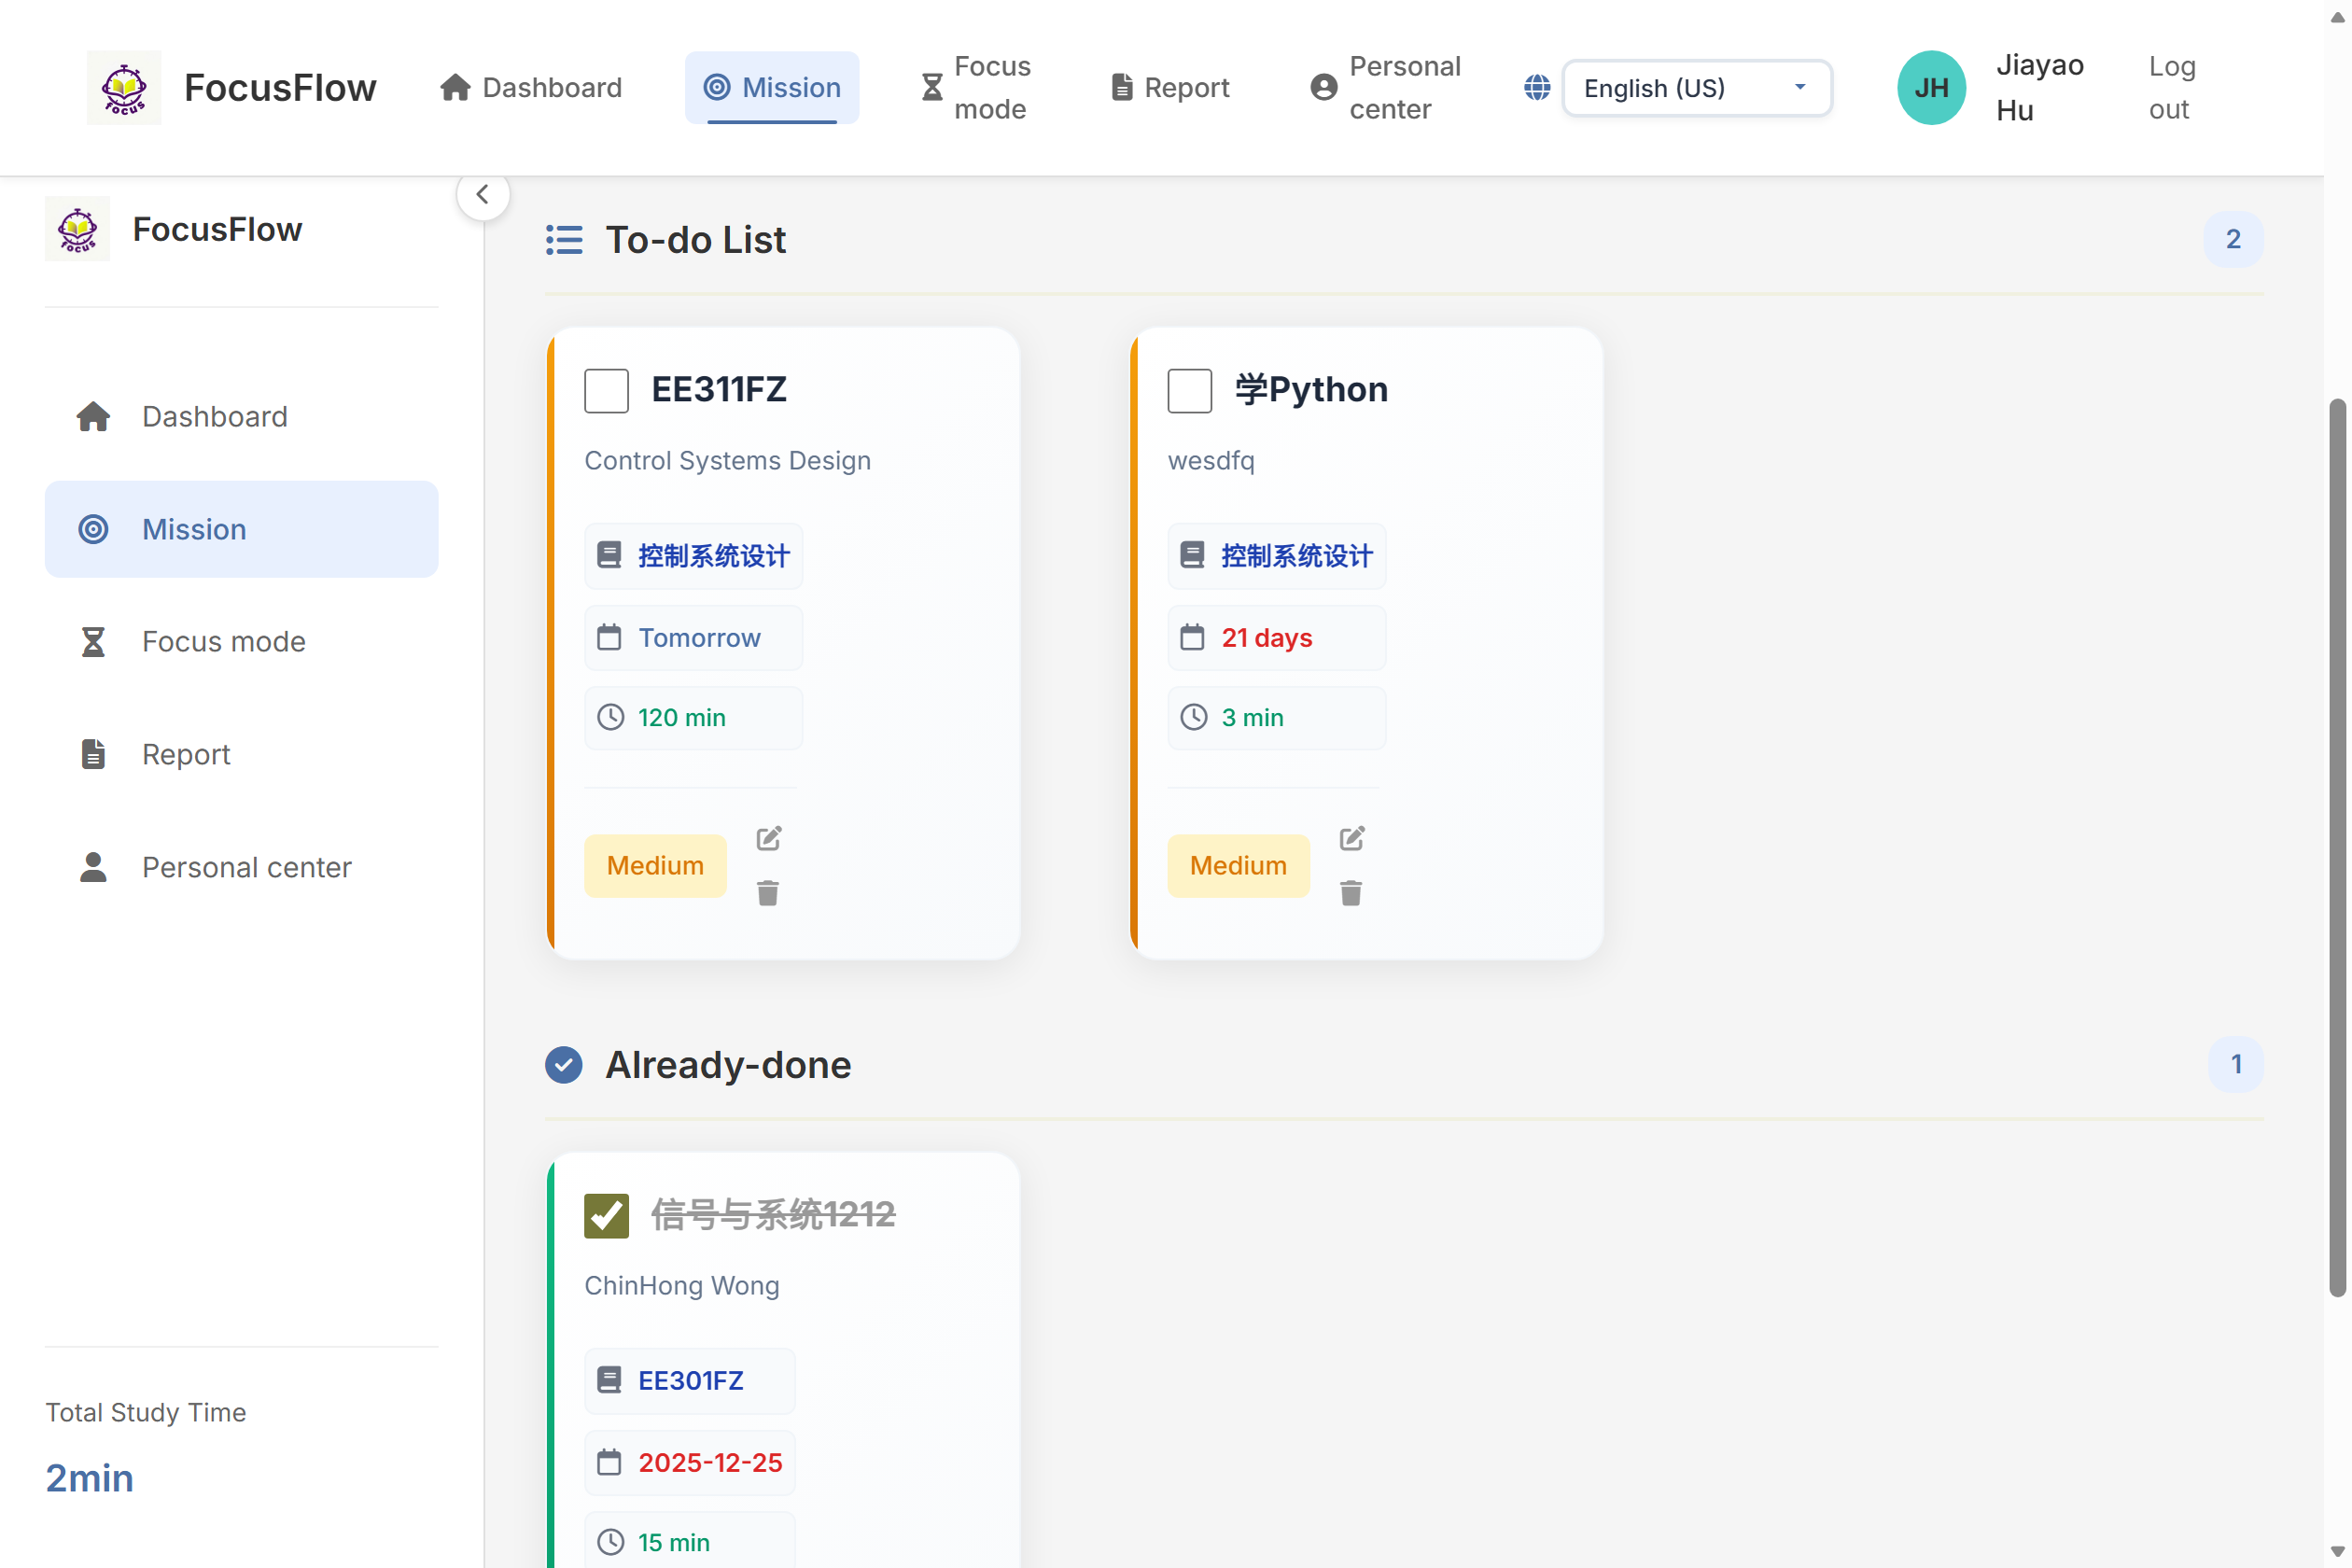Screen dimensions: 2352x1568
Task: Click FocusFlow logo in top header
Action: 124,88
